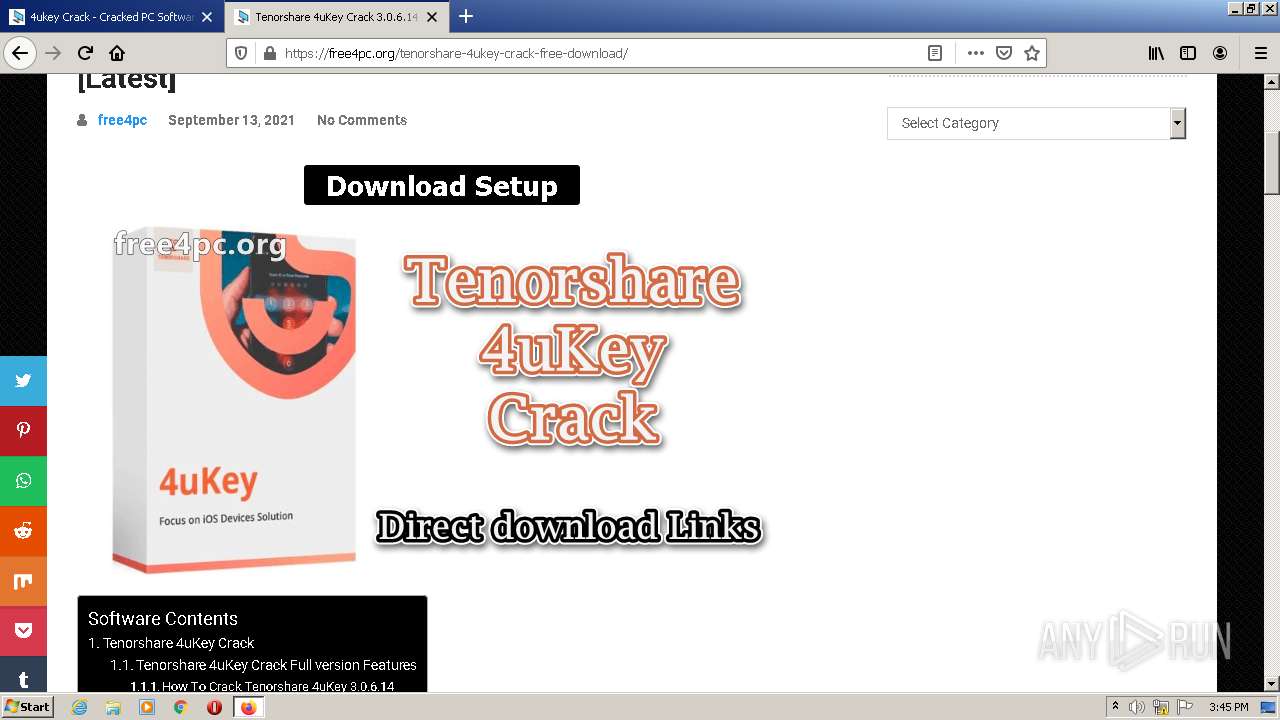Click the September 13, 2021 date

tap(231, 120)
